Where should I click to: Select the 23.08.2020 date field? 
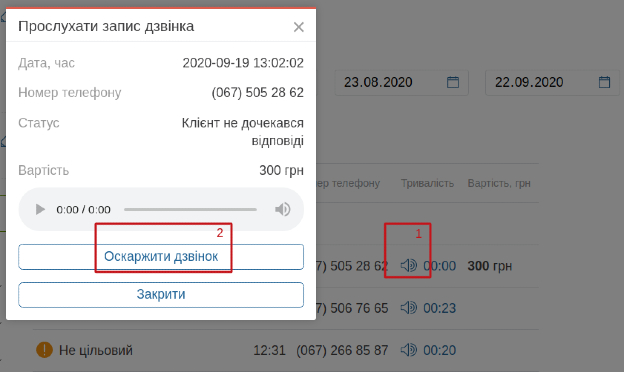click(402, 82)
